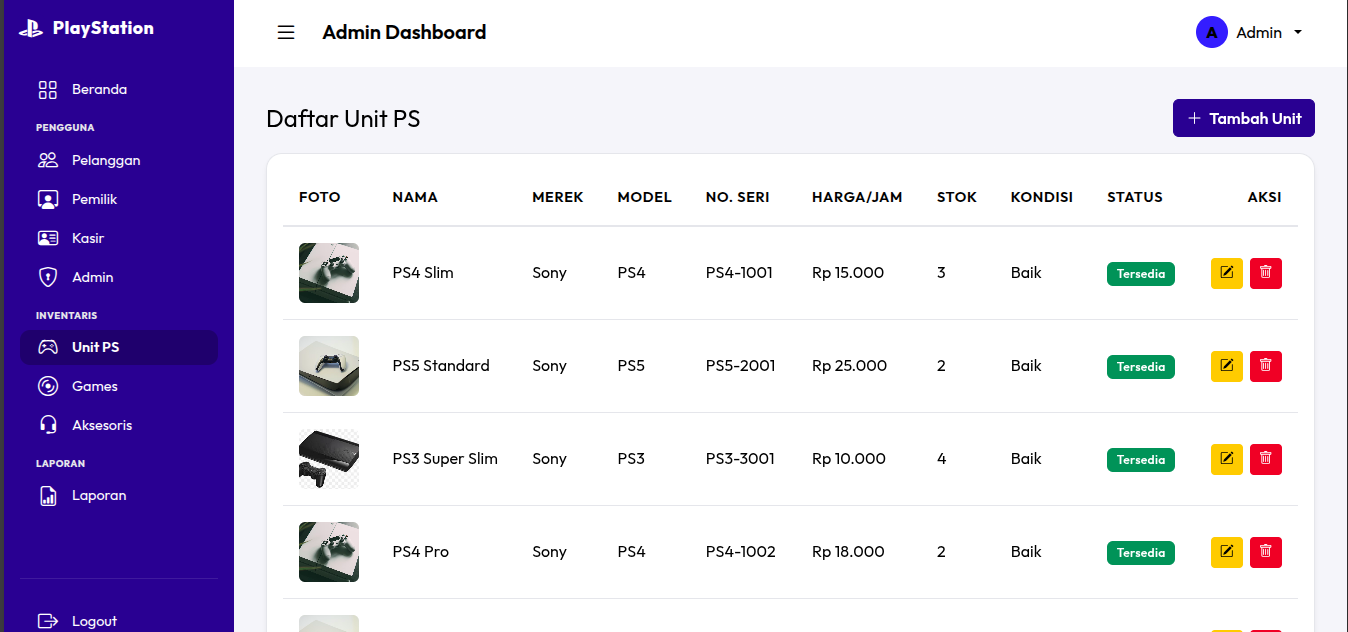Viewport: 1348px width, 632px height.
Task: Click the NO. SERI column header
Action: pos(738,197)
